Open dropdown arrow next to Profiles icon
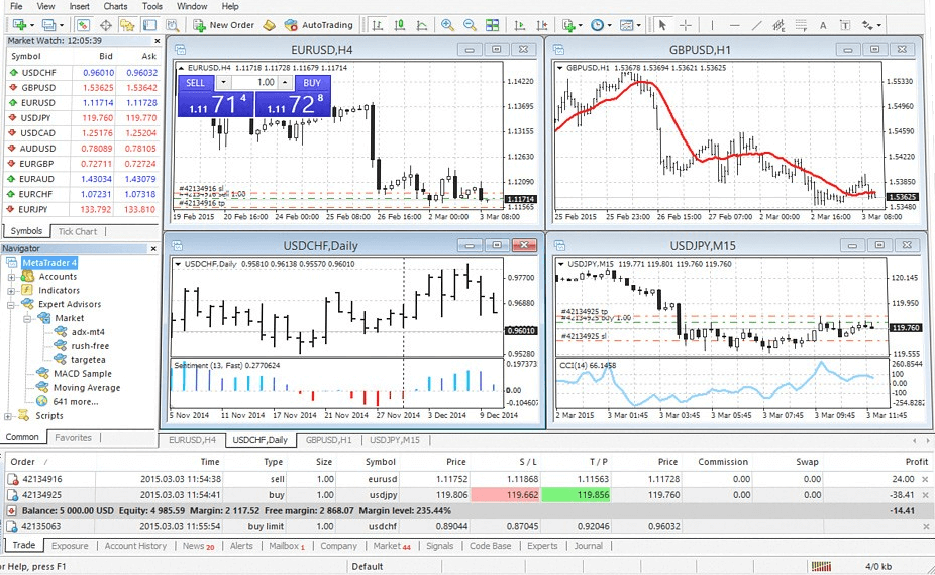Image resolution: width=935 pixels, height=575 pixels. (x=61, y=26)
